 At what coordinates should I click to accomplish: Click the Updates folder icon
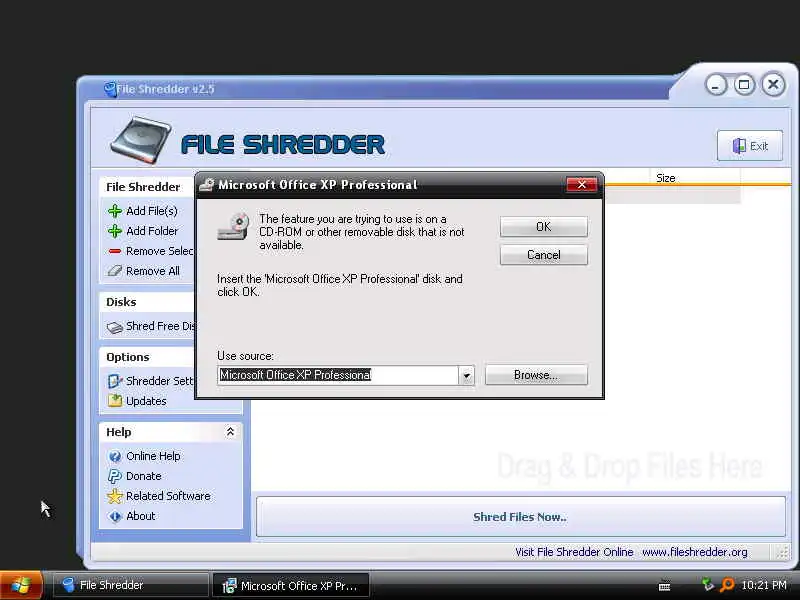(x=115, y=401)
